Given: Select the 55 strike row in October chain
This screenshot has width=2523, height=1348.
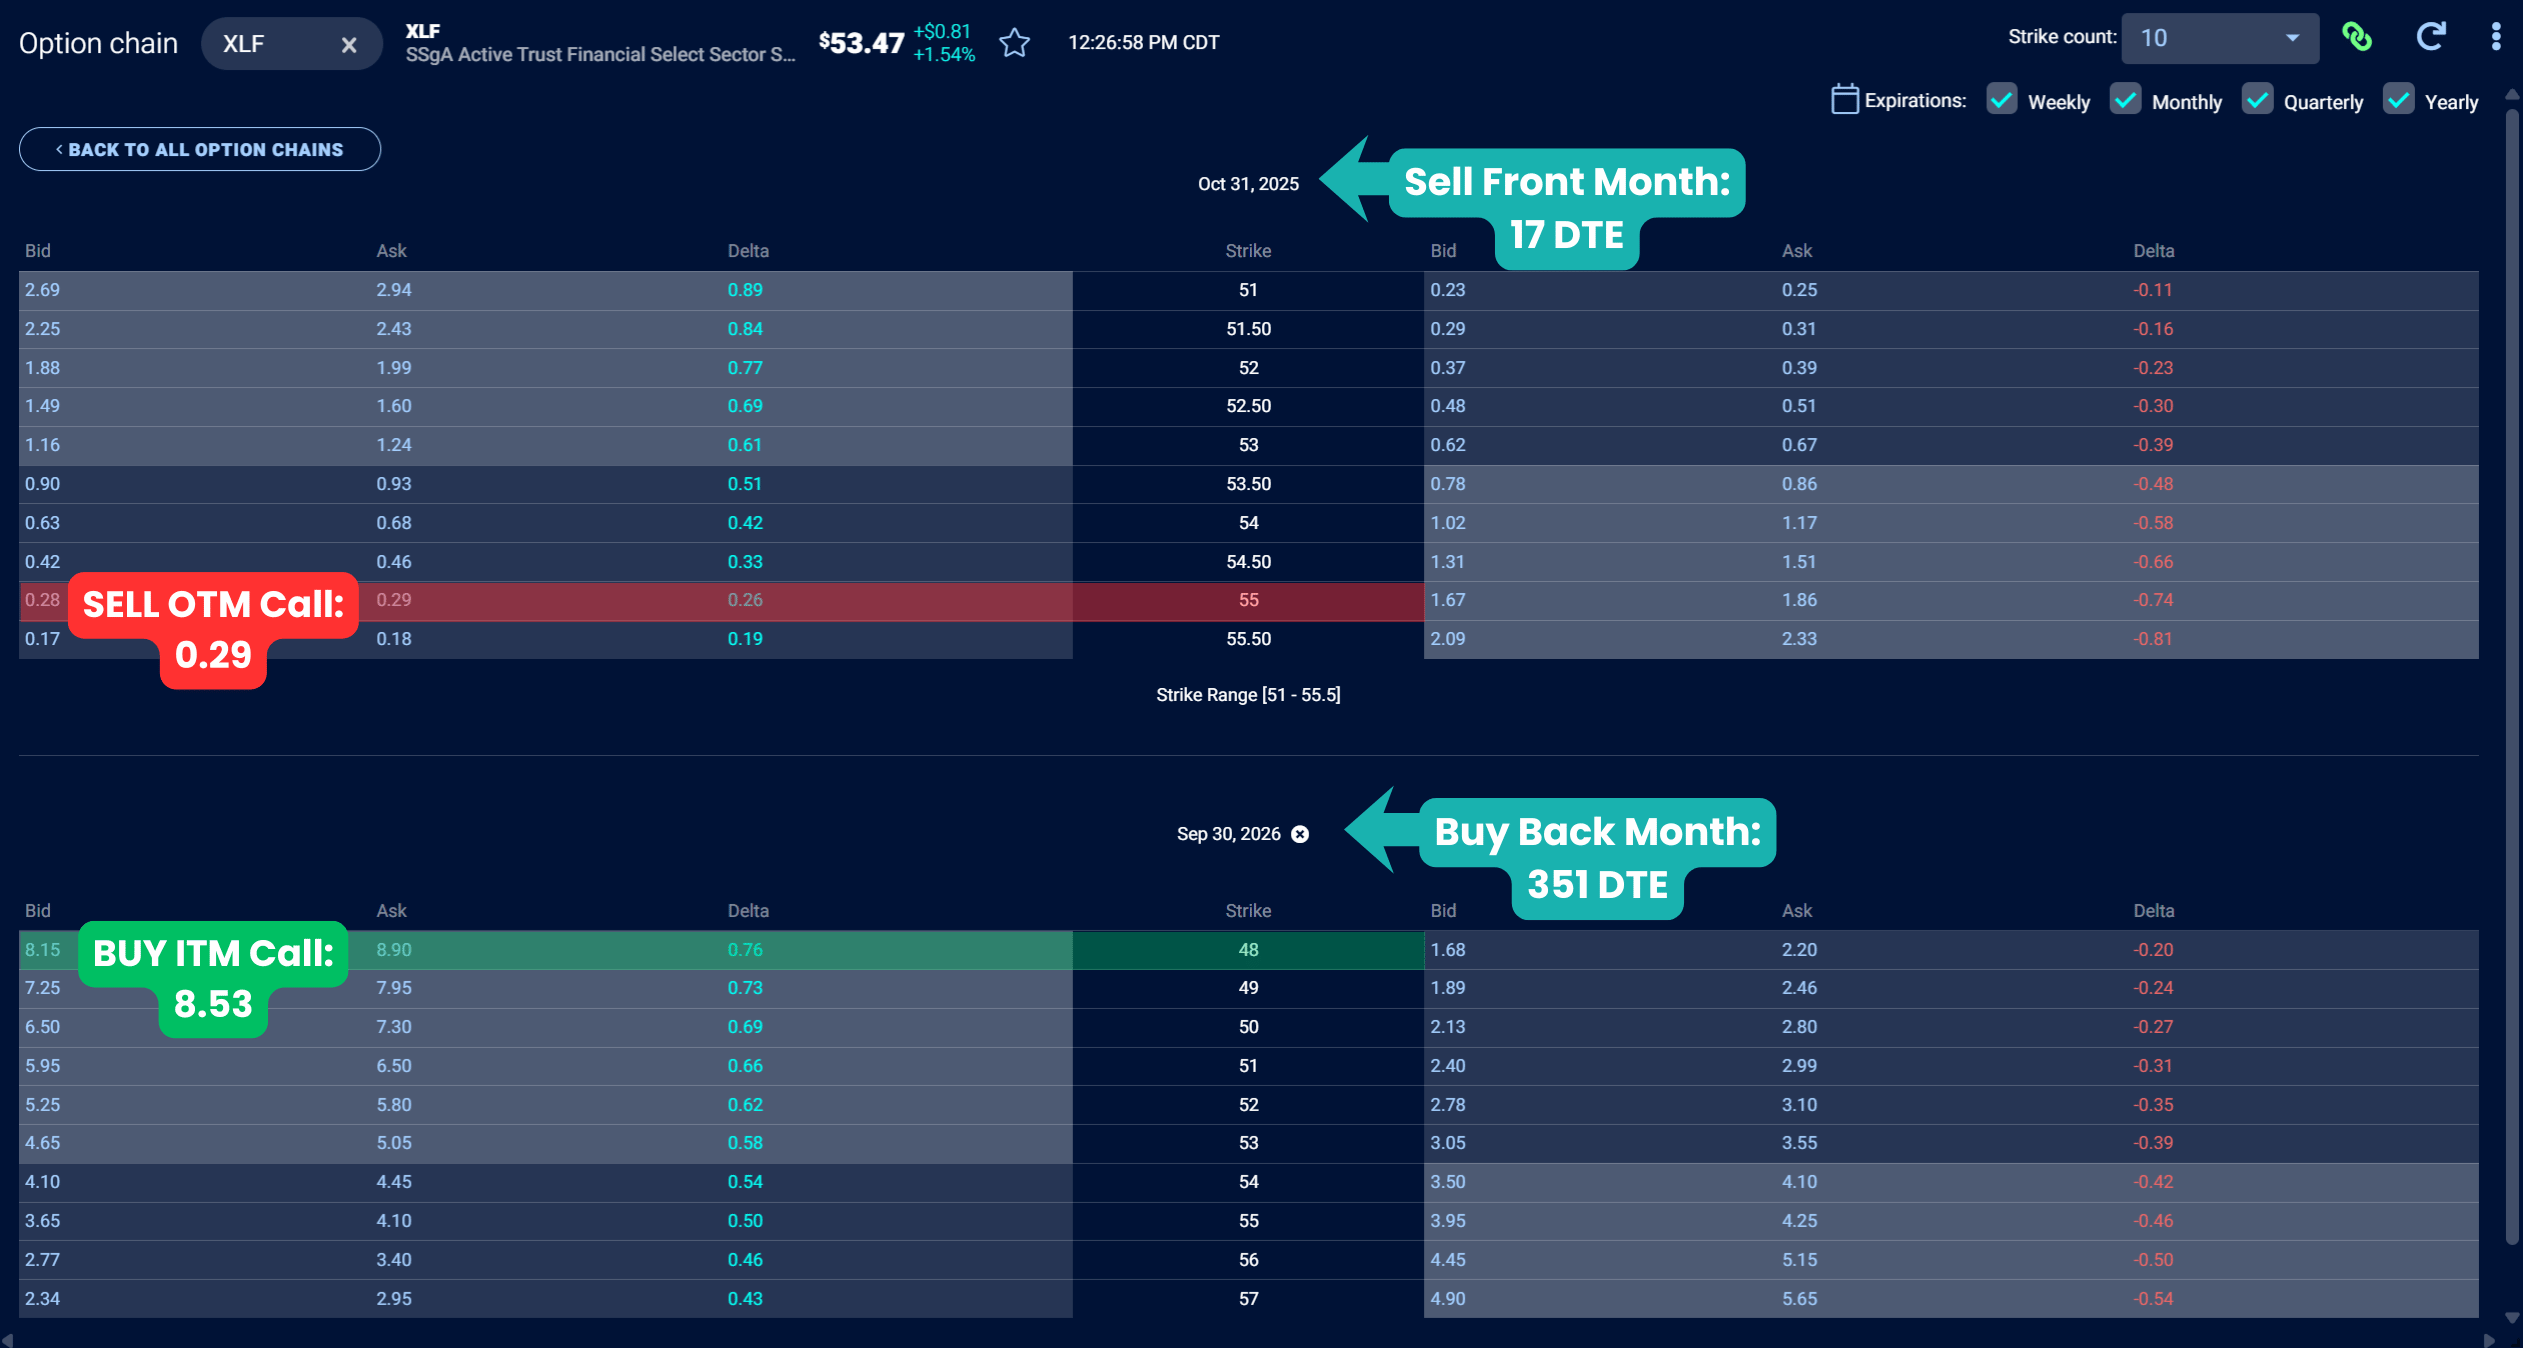Looking at the screenshot, I should 1248,600.
